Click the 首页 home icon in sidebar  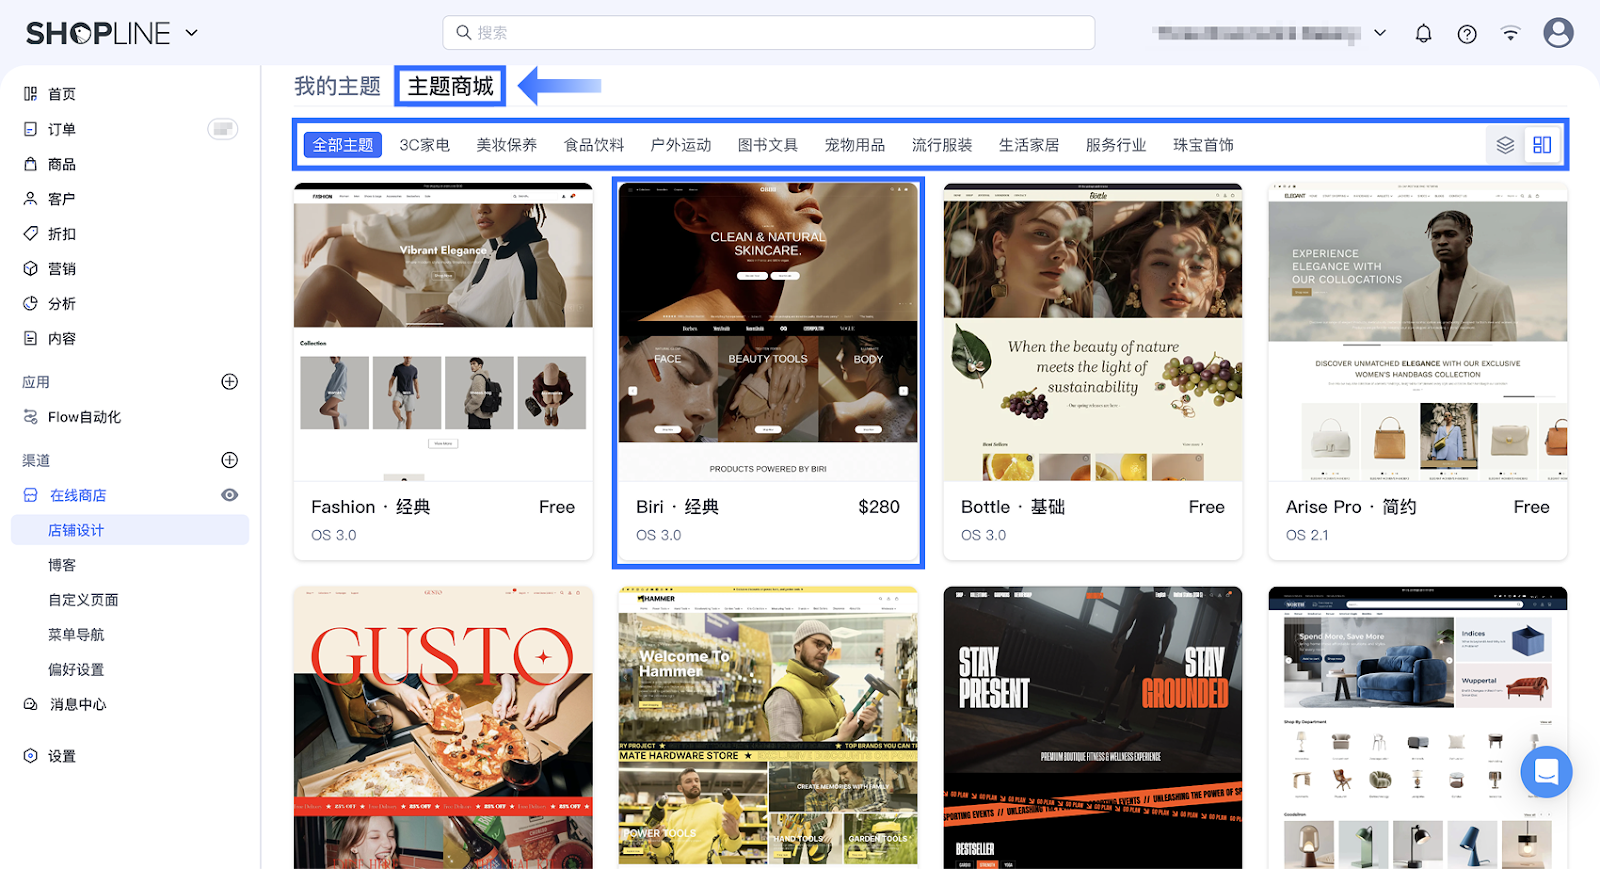point(31,94)
